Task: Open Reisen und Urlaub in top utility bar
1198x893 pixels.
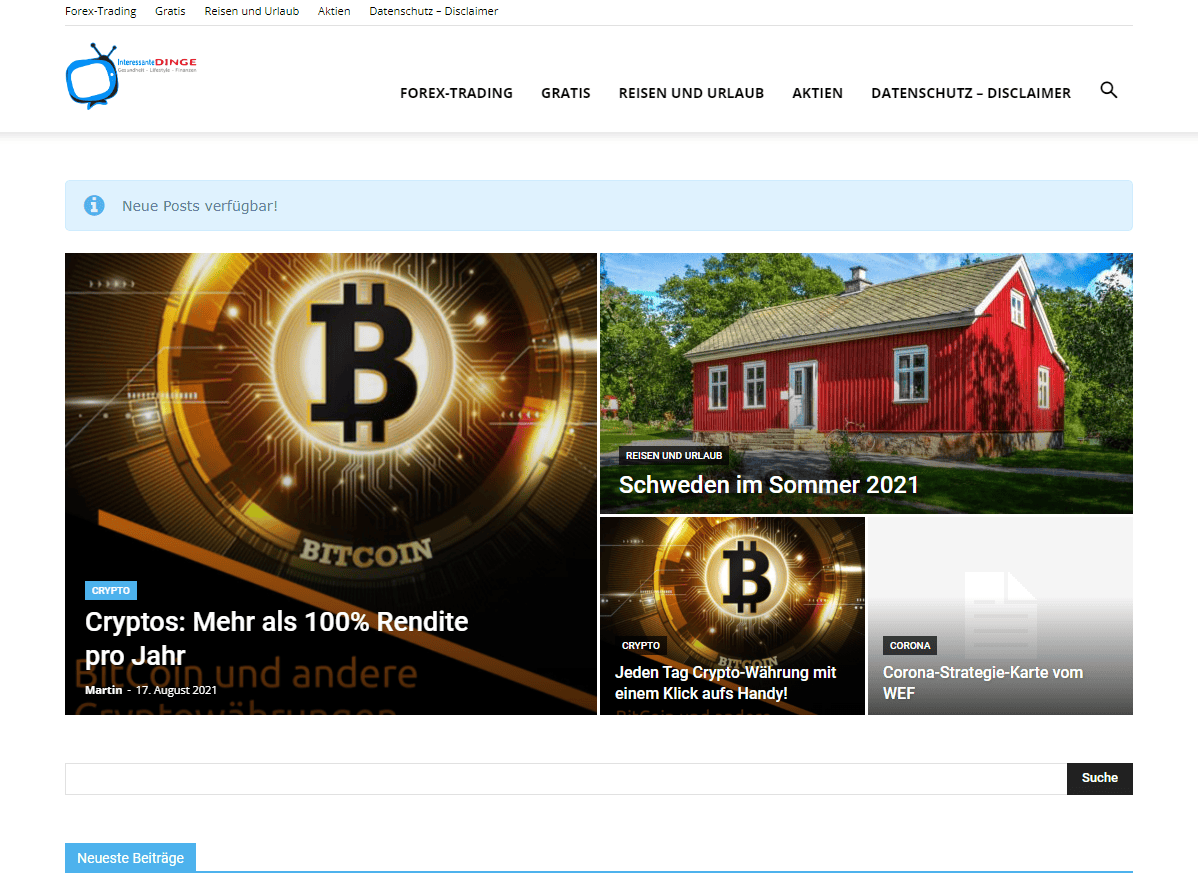Action: click(252, 11)
